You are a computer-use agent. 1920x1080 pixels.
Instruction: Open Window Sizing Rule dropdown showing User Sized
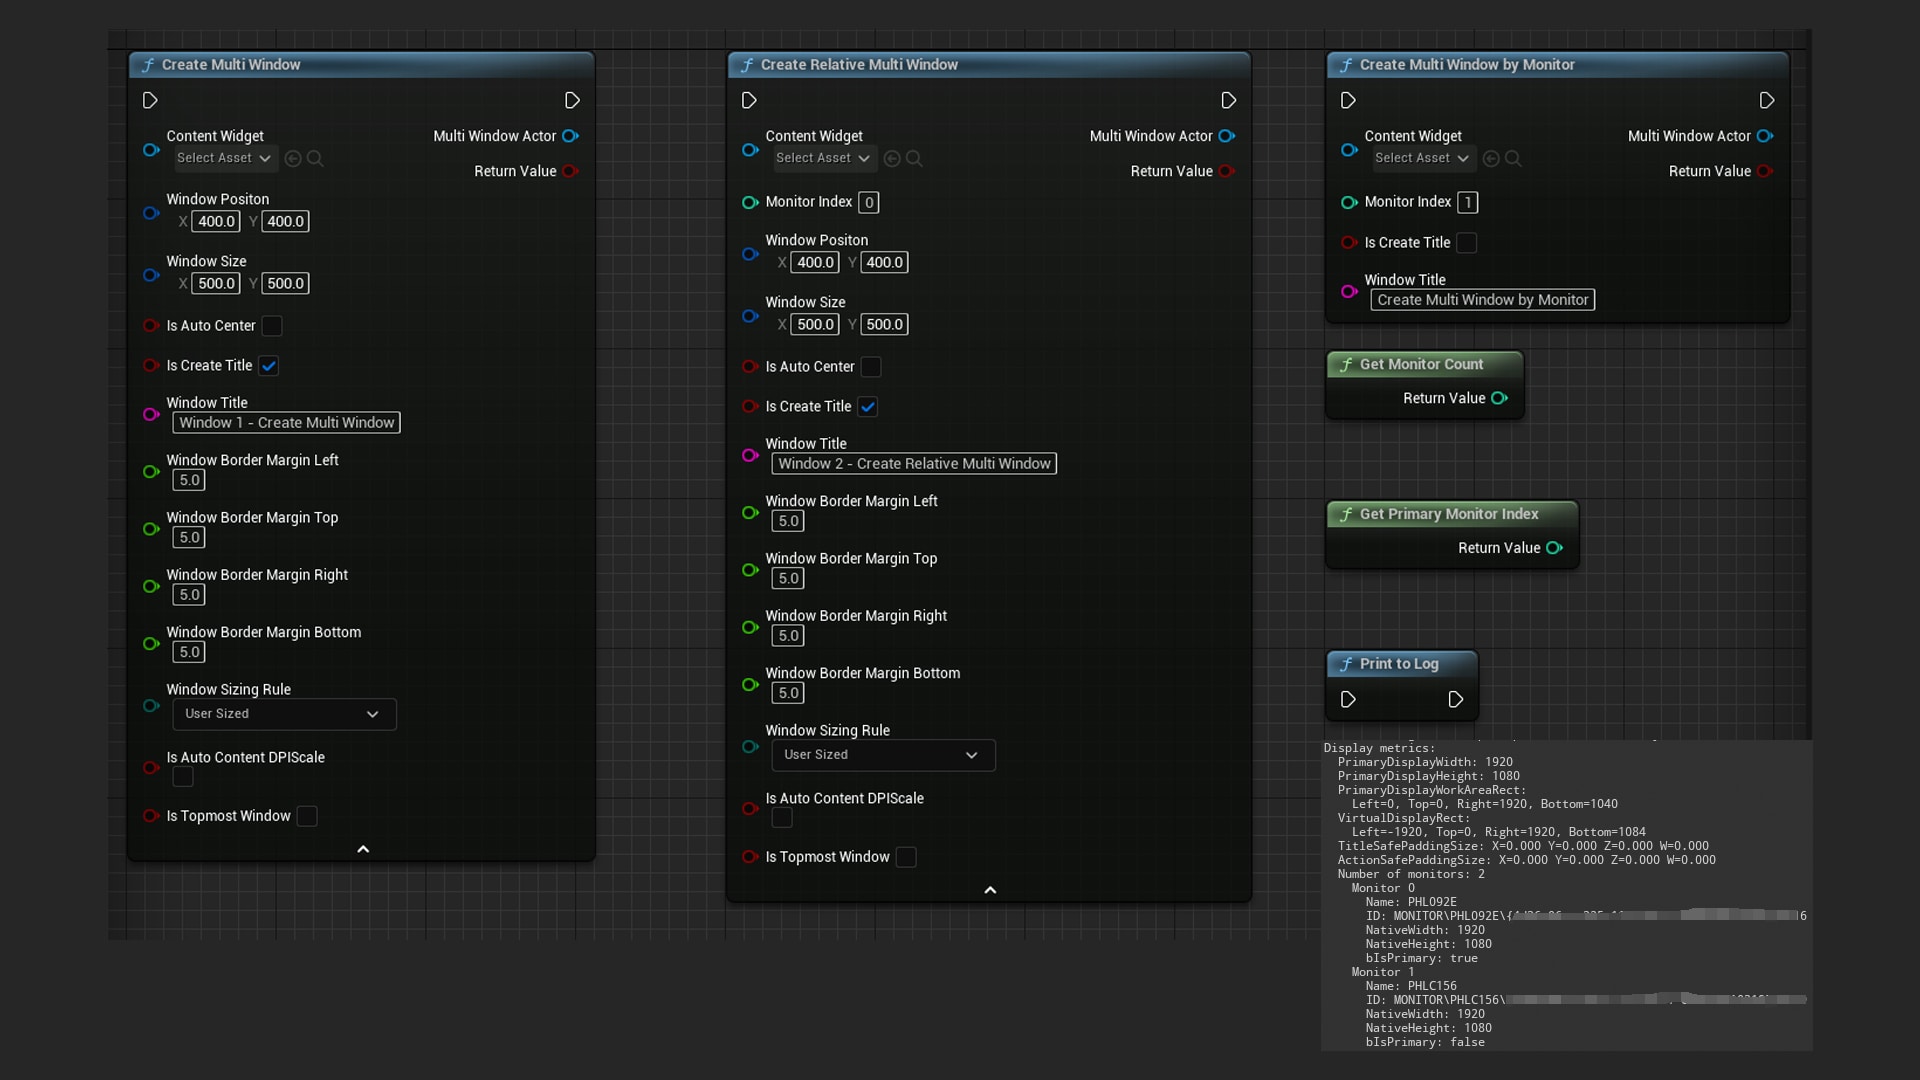point(283,714)
